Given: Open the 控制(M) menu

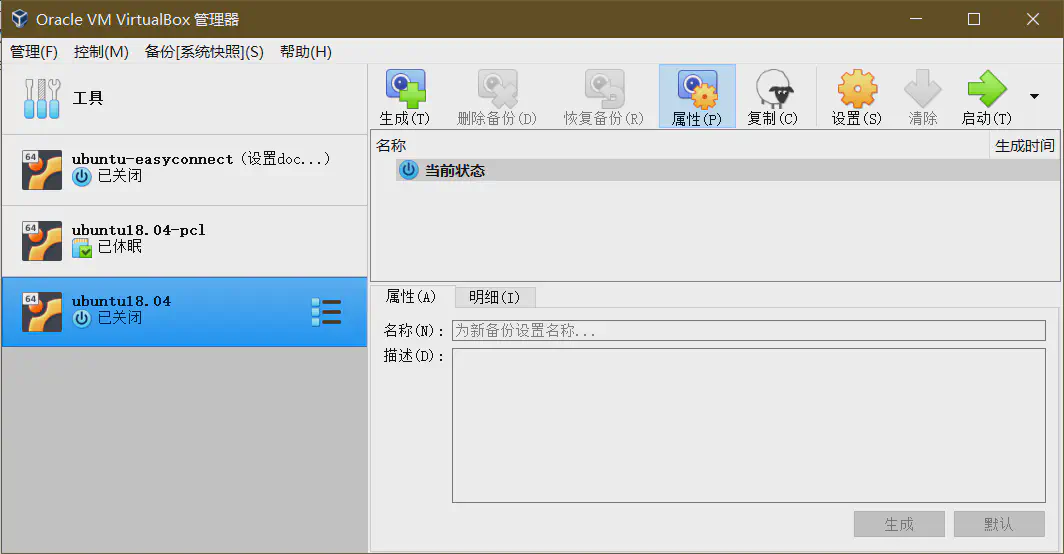Looking at the screenshot, I should [101, 52].
